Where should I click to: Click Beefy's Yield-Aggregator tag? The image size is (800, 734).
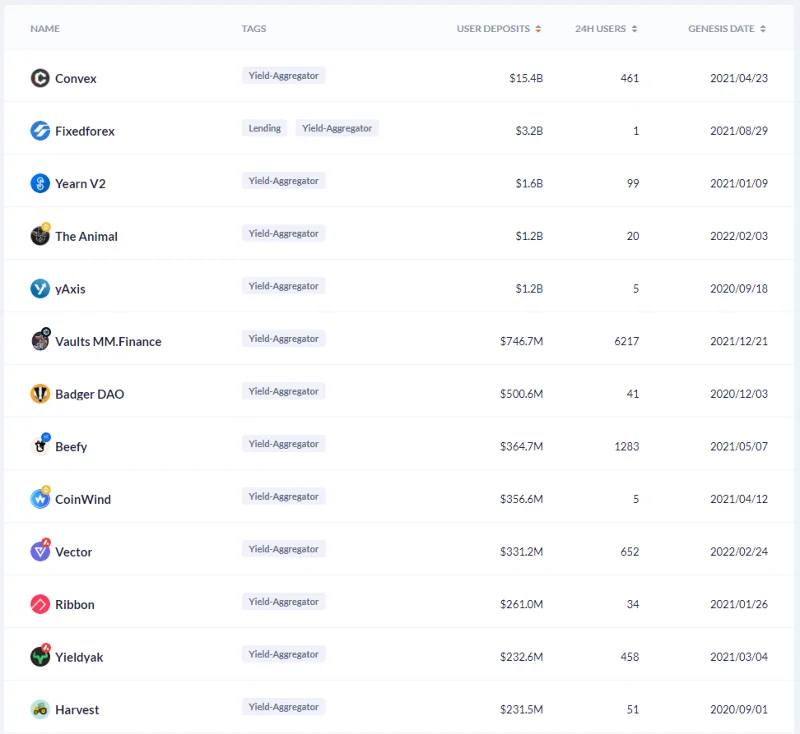[x=284, y=443]
